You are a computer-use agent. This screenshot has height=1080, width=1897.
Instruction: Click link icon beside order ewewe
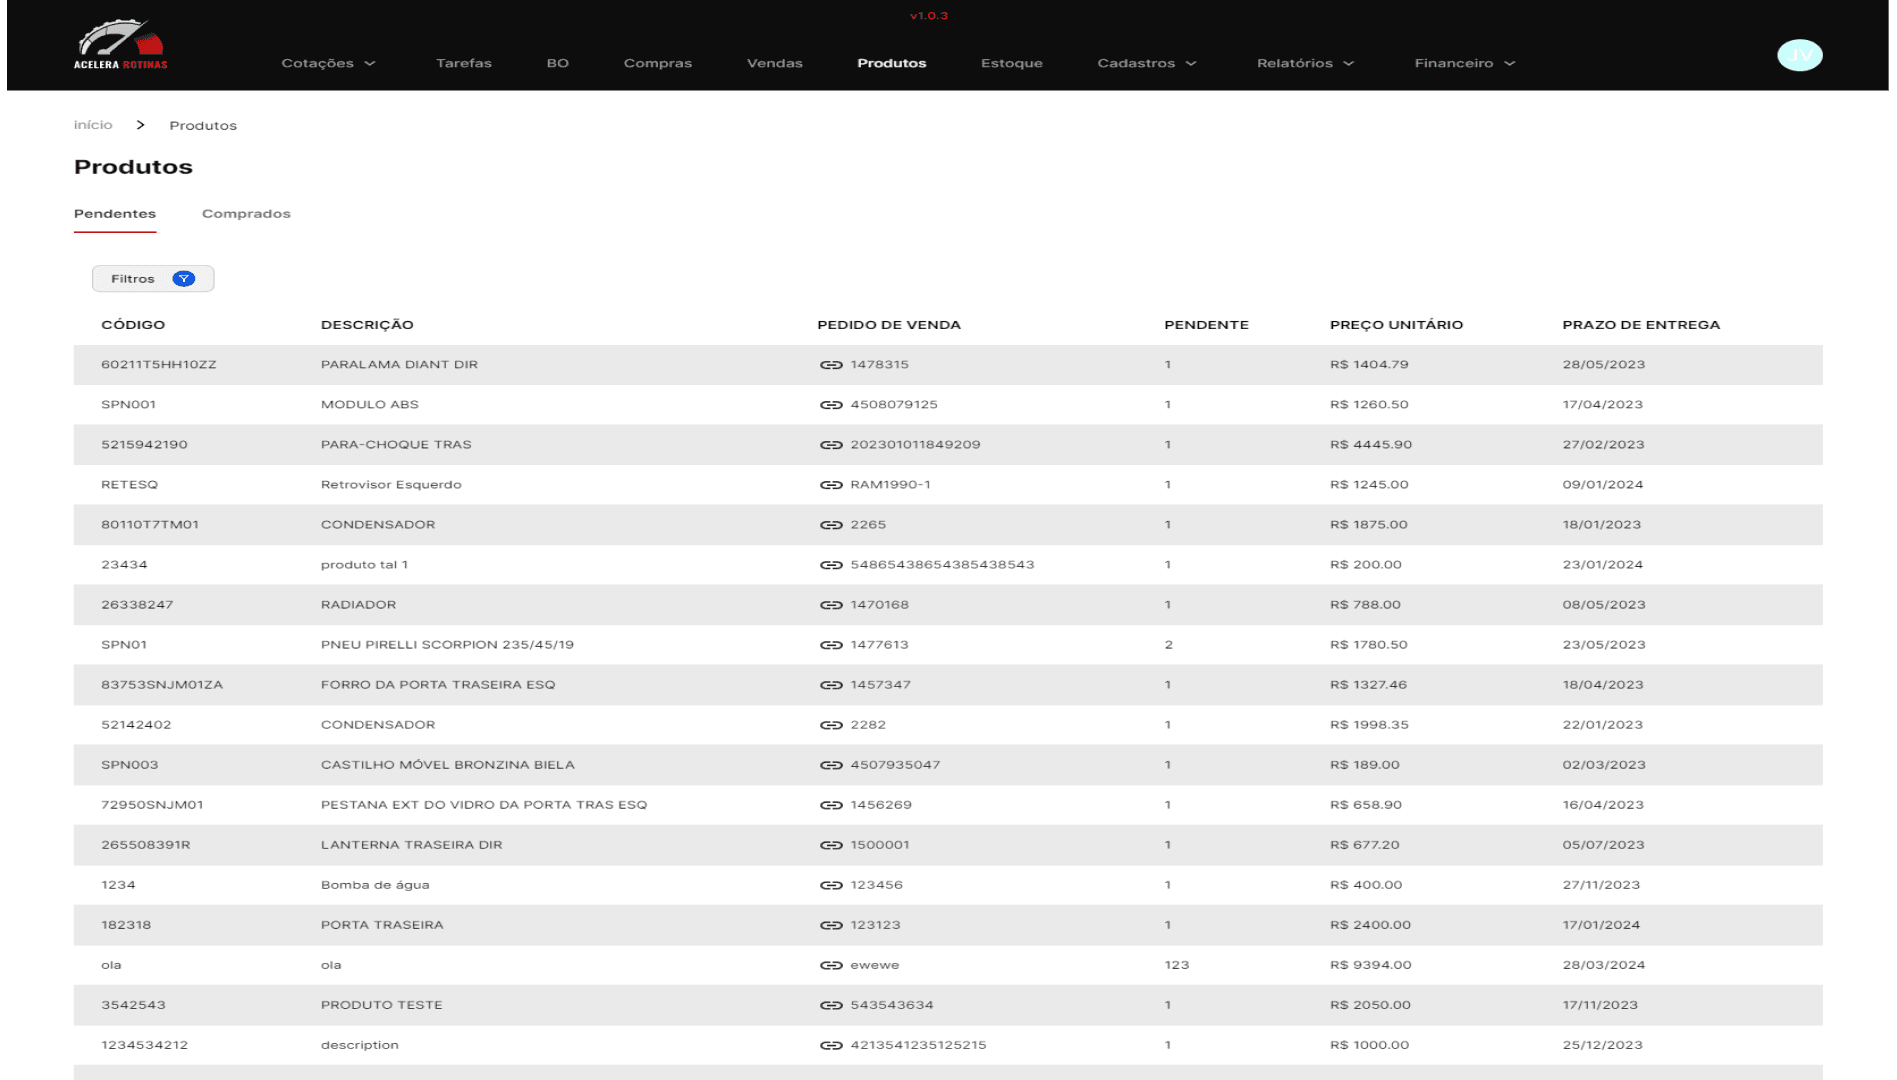831,965
